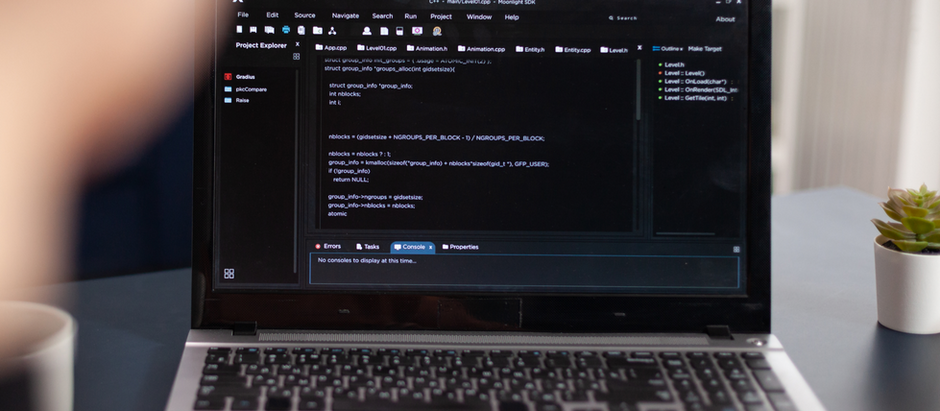Switch to the Entity.h tab
Image resolution: width=940 pixels, height=411 pixels.
[530, 50]
